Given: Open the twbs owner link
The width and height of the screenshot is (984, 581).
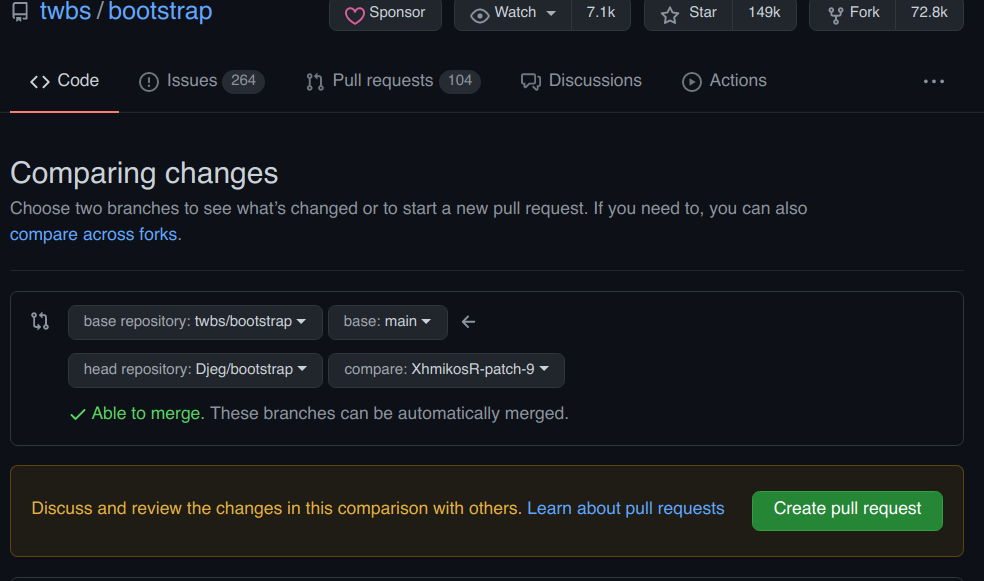Looking at the screenshot, I should click(x=65, y=11).
